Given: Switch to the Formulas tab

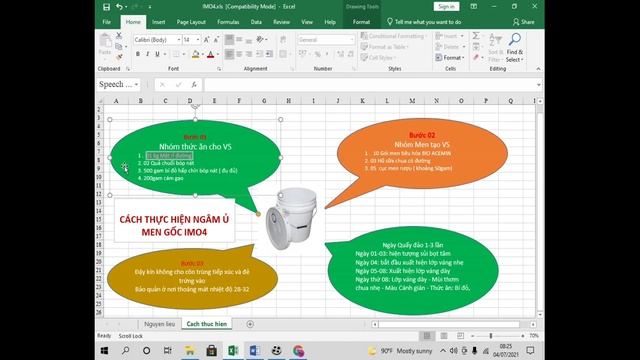Looking at the screenshot, I should [x=228, y=22].
